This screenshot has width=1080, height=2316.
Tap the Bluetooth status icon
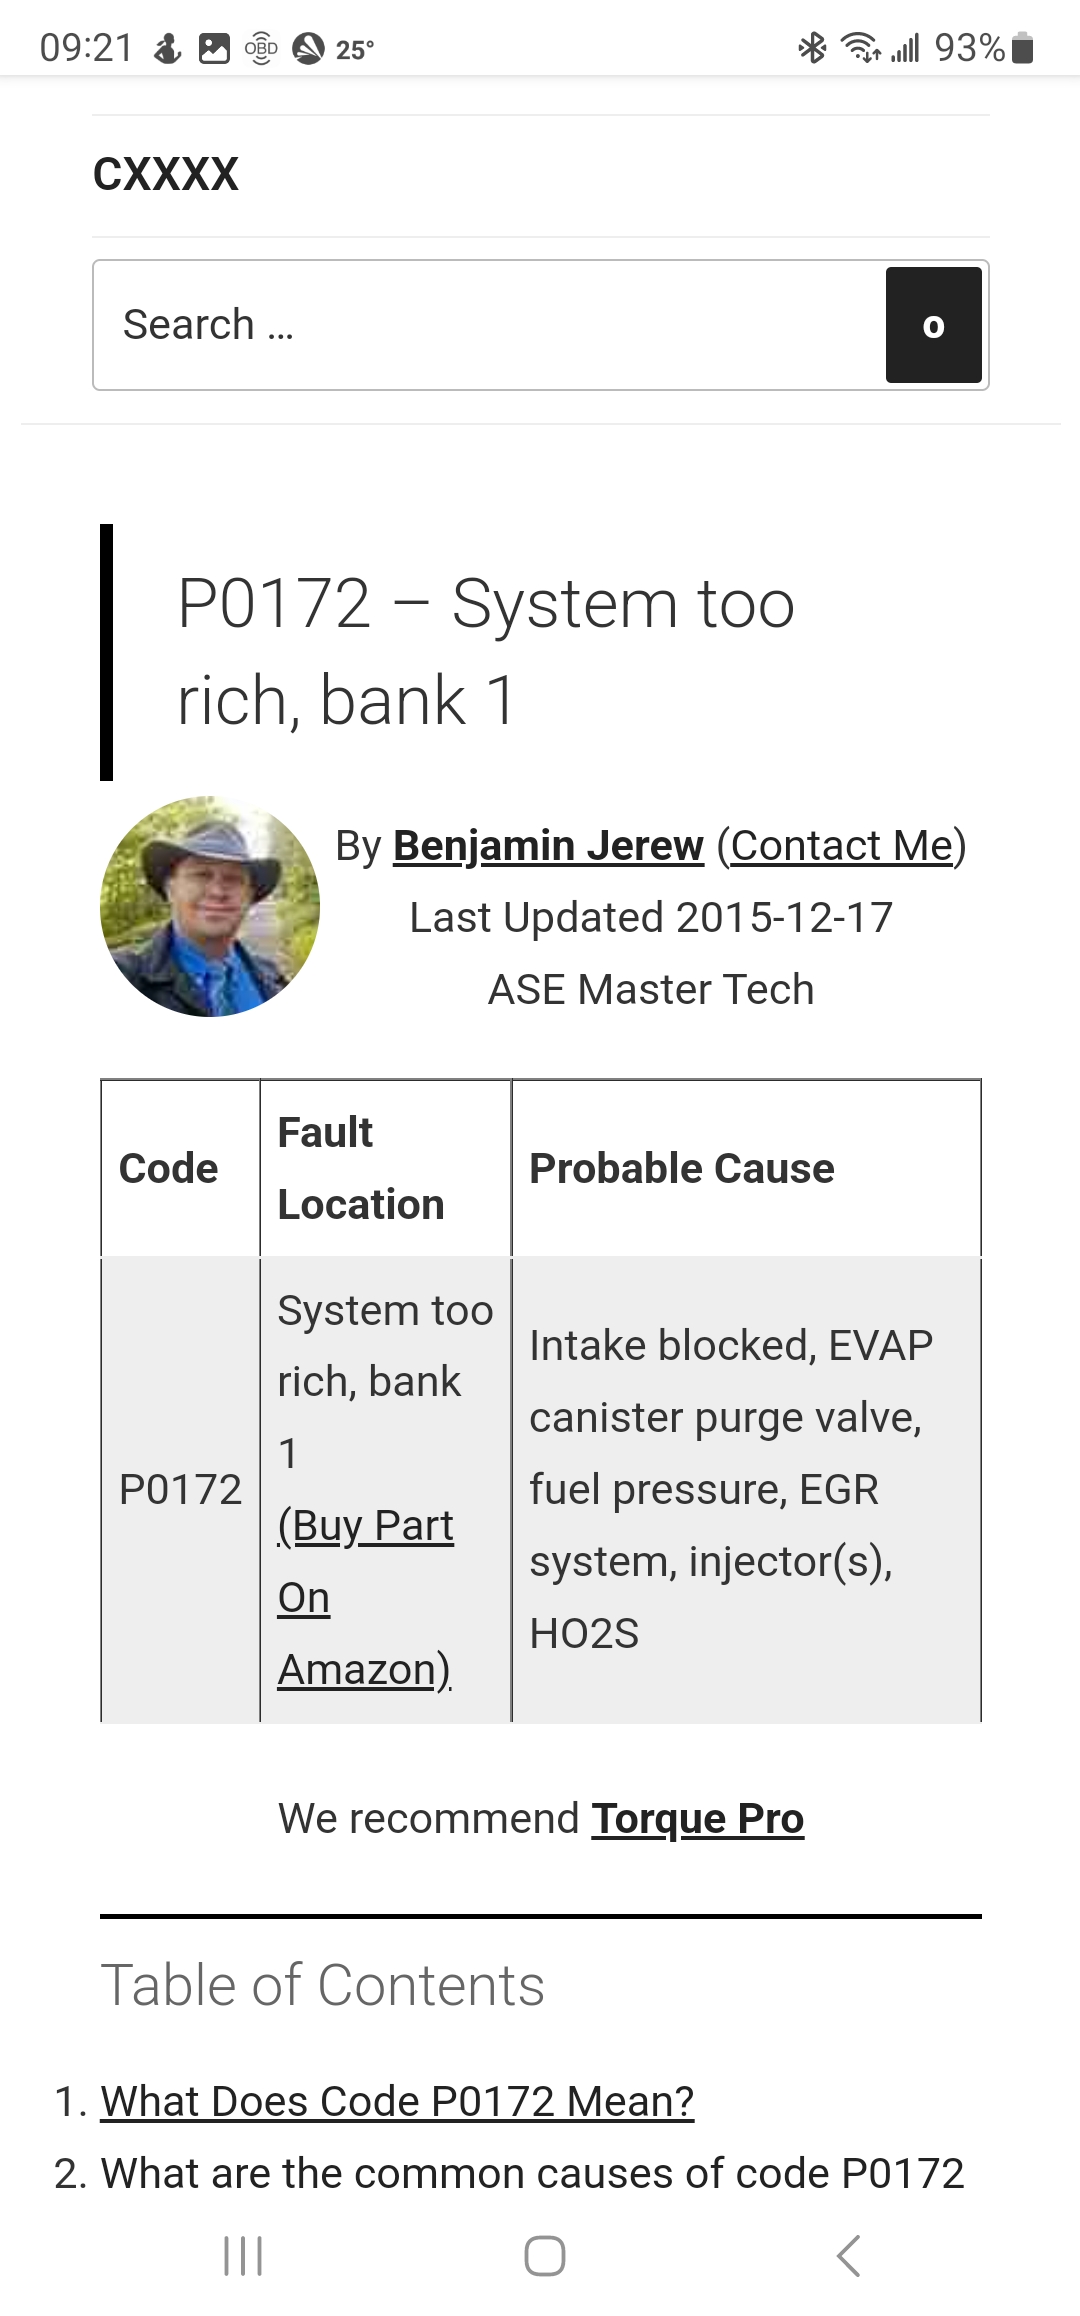pyautogui.click(x=812, y=48)
